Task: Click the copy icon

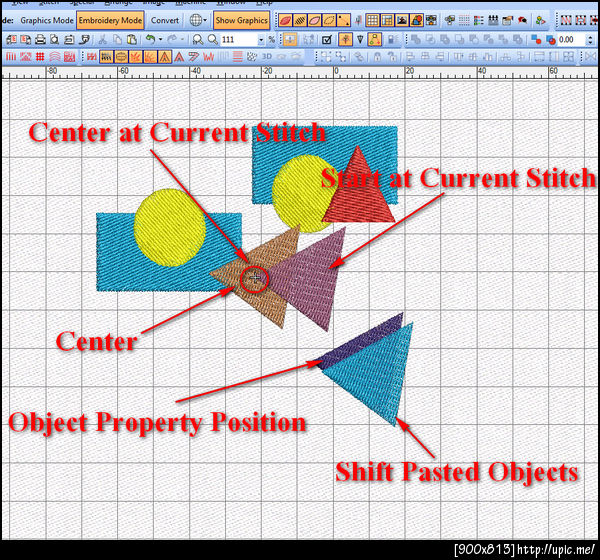Action: pos(117,39)
